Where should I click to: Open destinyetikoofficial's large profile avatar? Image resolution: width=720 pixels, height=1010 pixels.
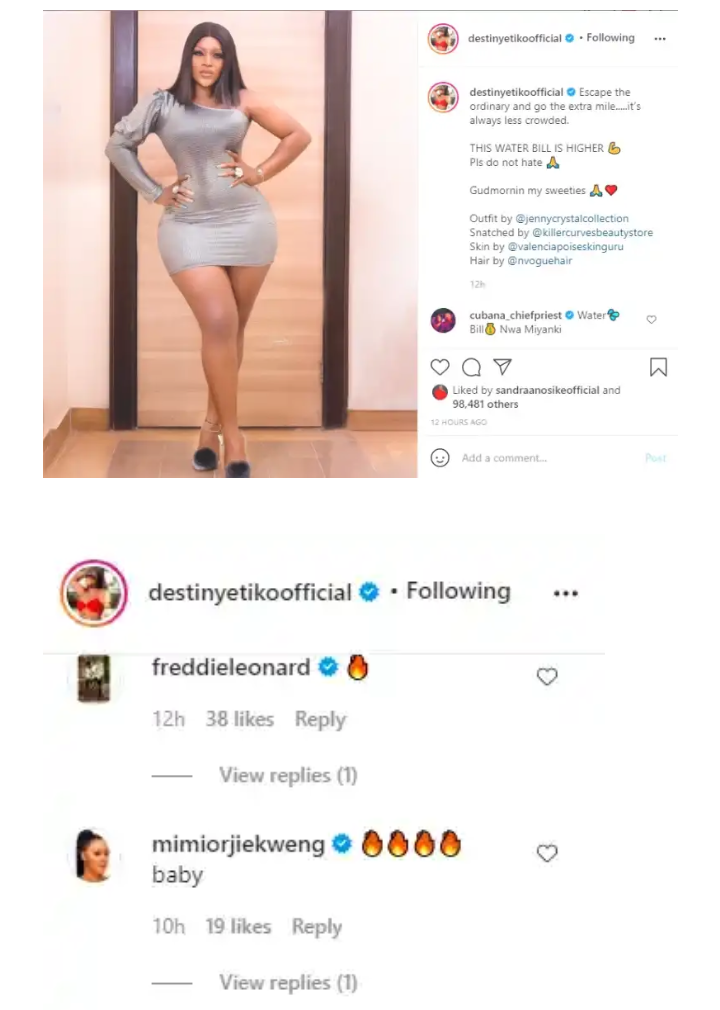[94, 593]
